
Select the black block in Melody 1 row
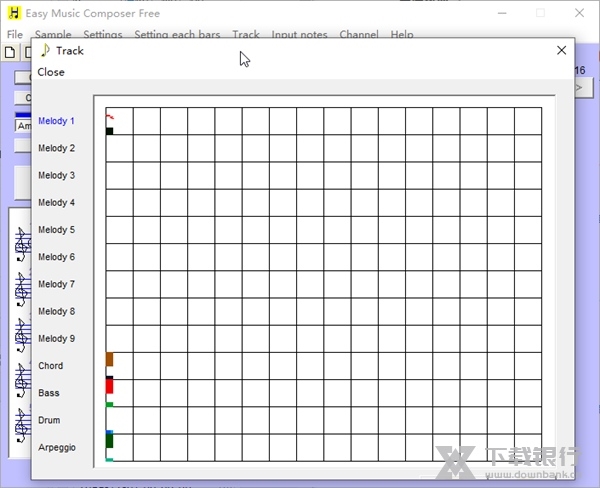coord(110,131)
